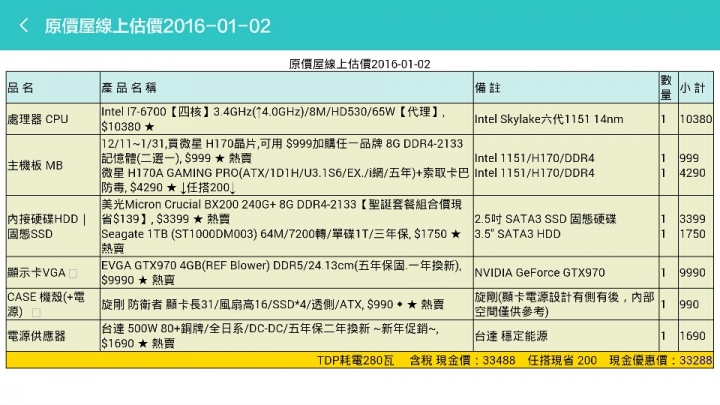Toggle the small box beside CASE 機殼
Screen dimensions: 720x405
tap(36, 313)
